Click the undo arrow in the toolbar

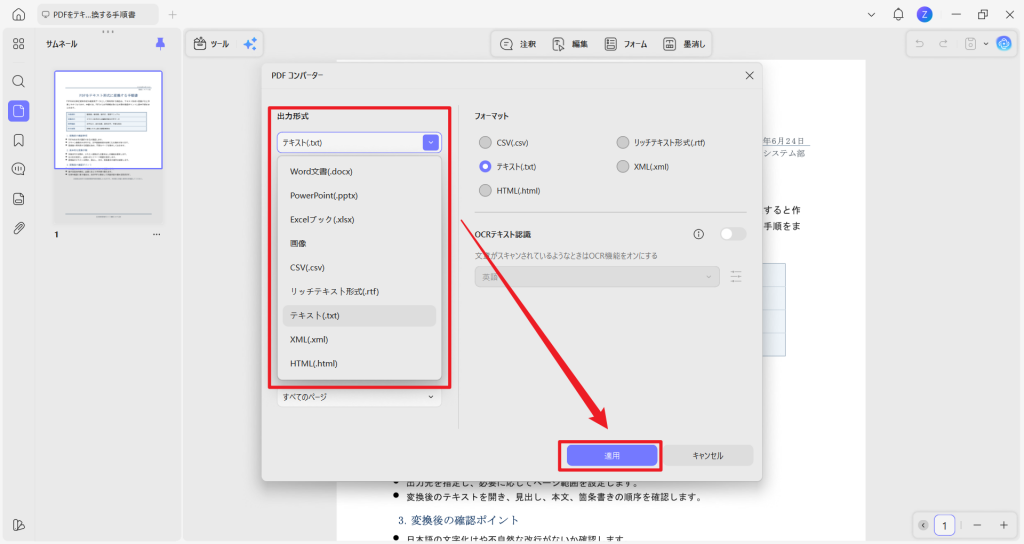[x=920, y=44]
